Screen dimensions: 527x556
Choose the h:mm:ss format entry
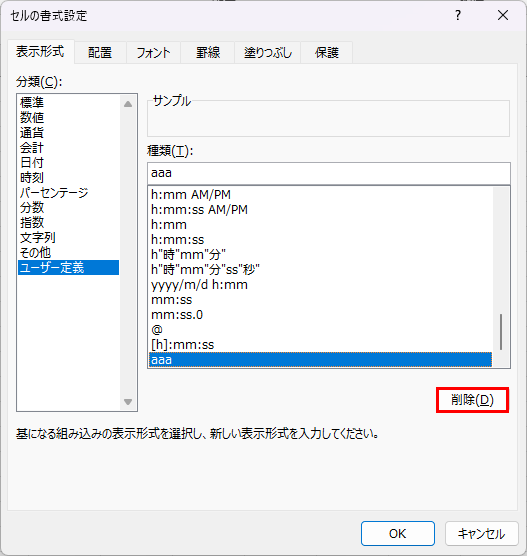pos(321,240)
